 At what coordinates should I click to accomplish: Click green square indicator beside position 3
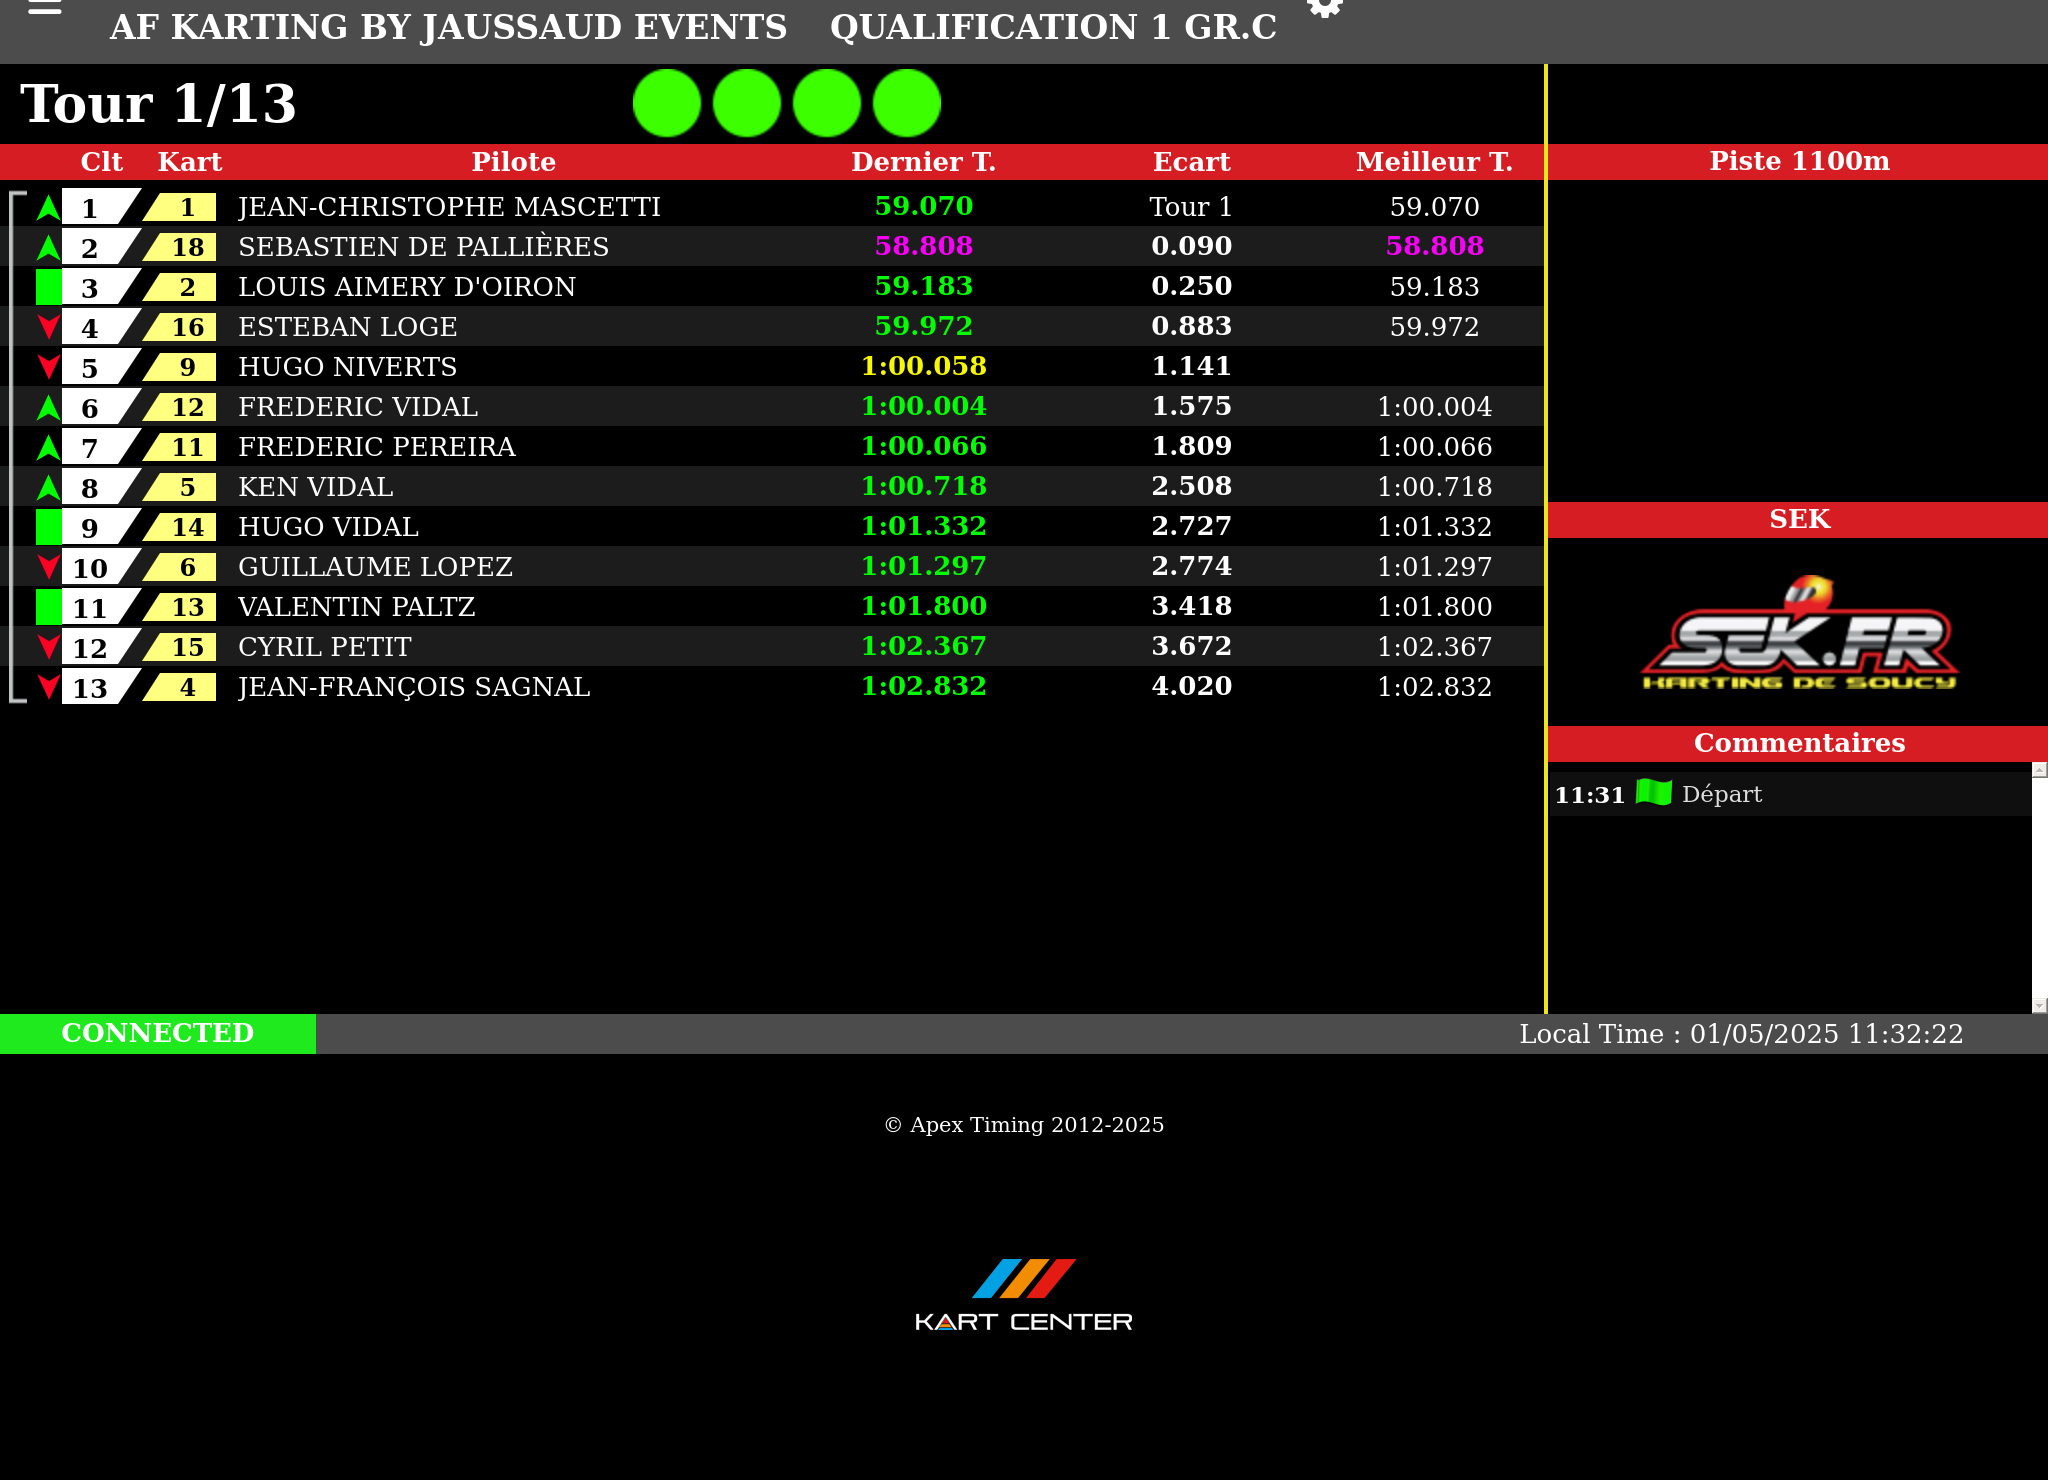tap(48, 287)
